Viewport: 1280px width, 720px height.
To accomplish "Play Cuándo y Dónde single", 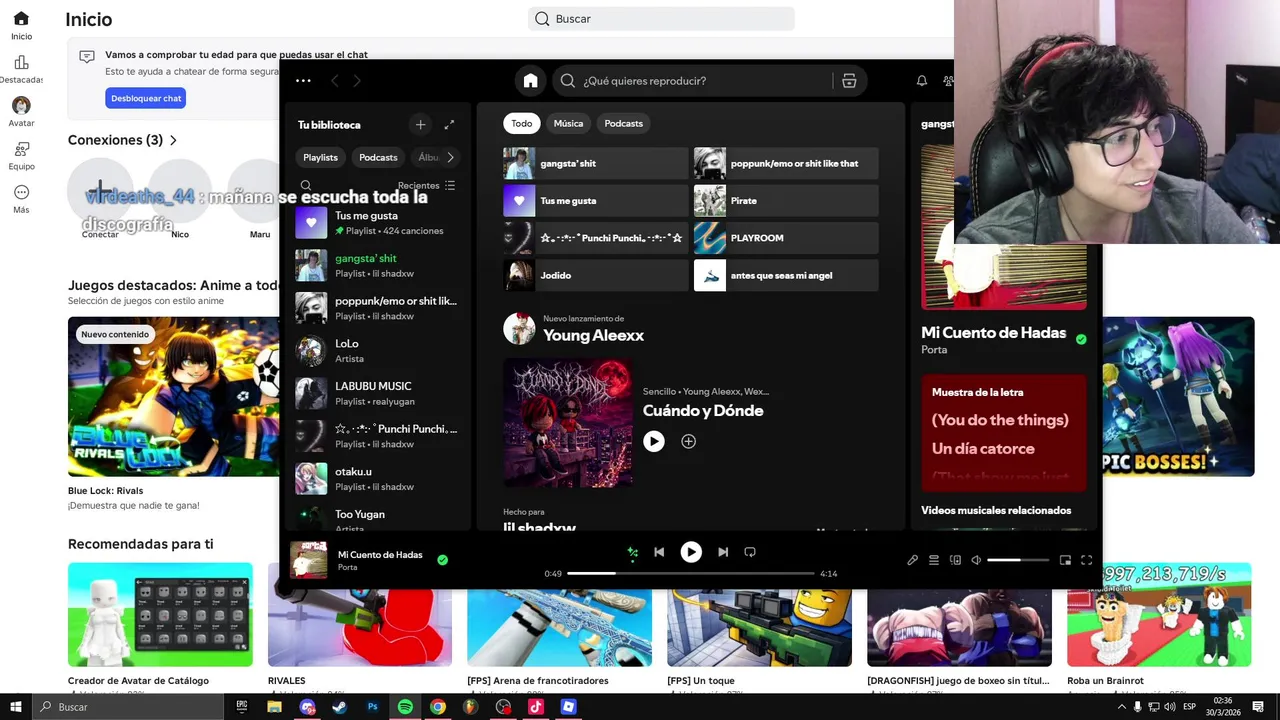I will [654, 441].
